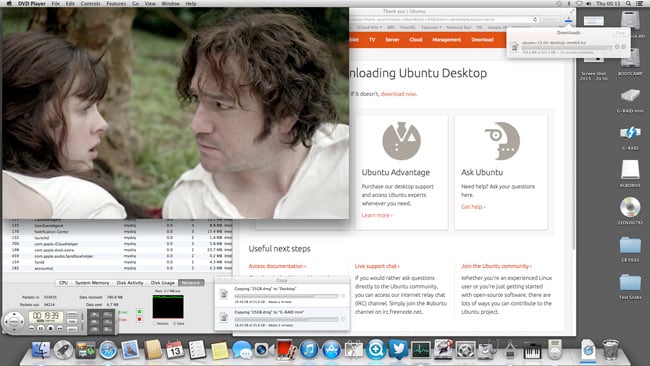Open 'Join the Ubuntu community' link

click(496, 266)
